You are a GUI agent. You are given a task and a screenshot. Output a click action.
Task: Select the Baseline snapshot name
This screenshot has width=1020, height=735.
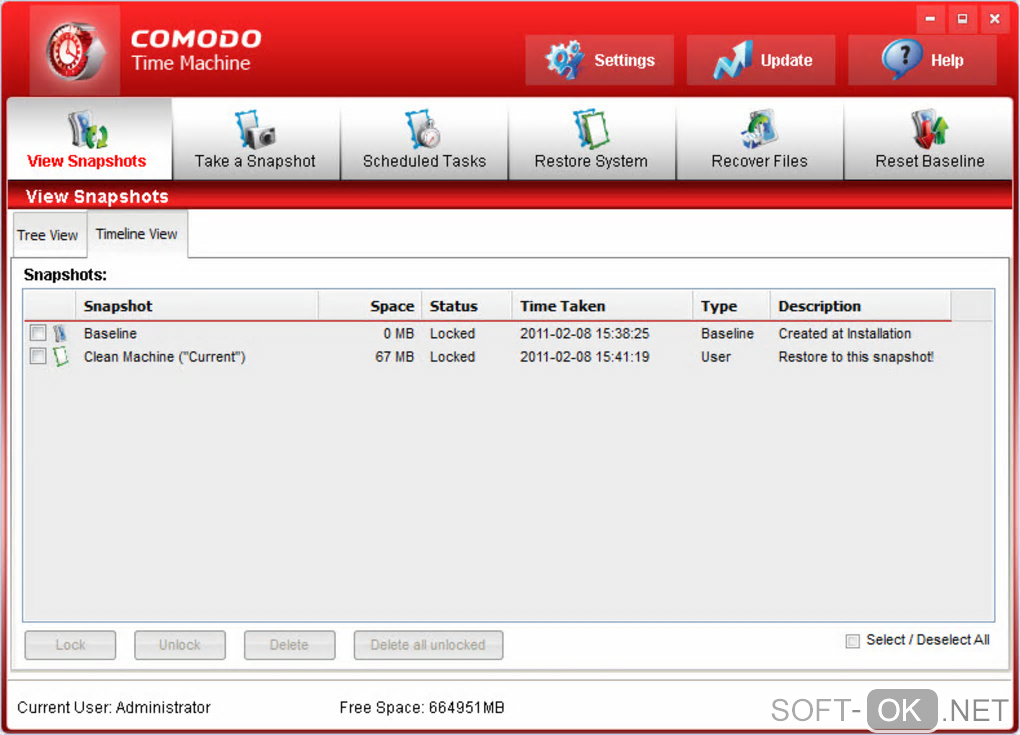[x=110, y=334]
